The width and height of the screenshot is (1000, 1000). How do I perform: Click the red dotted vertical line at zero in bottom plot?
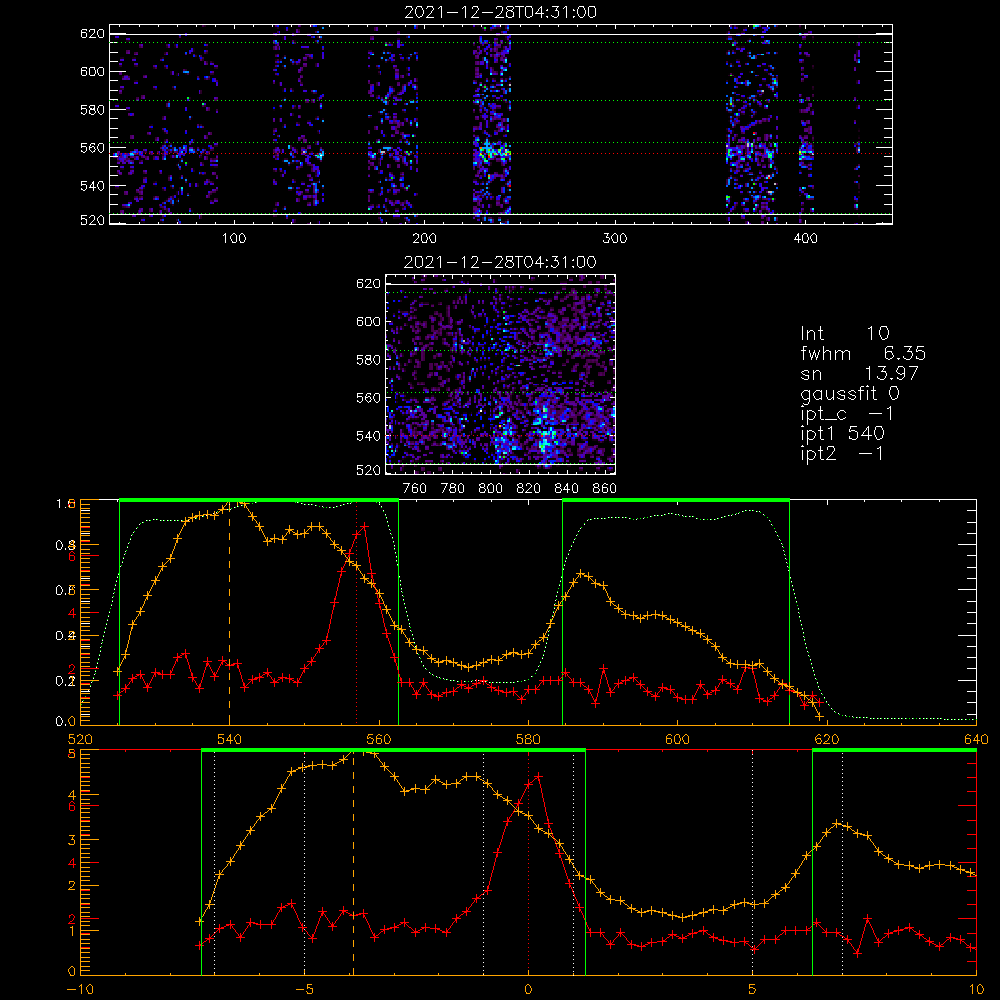click(528, 862)
